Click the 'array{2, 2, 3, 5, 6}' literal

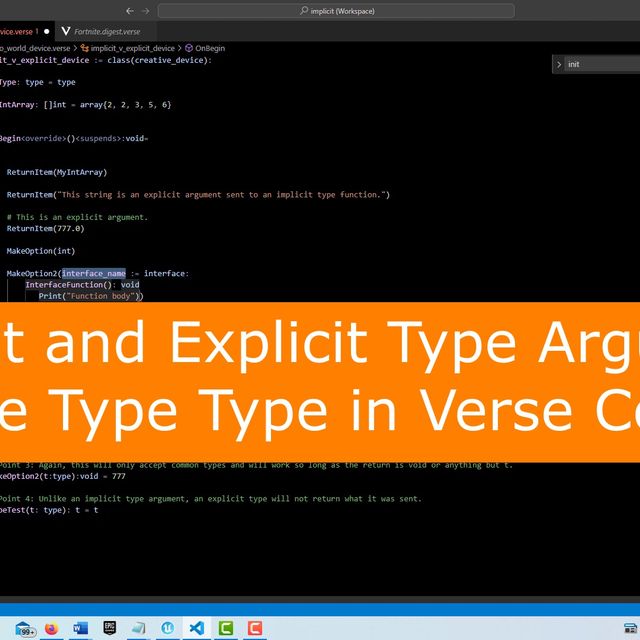pos(126,104)
